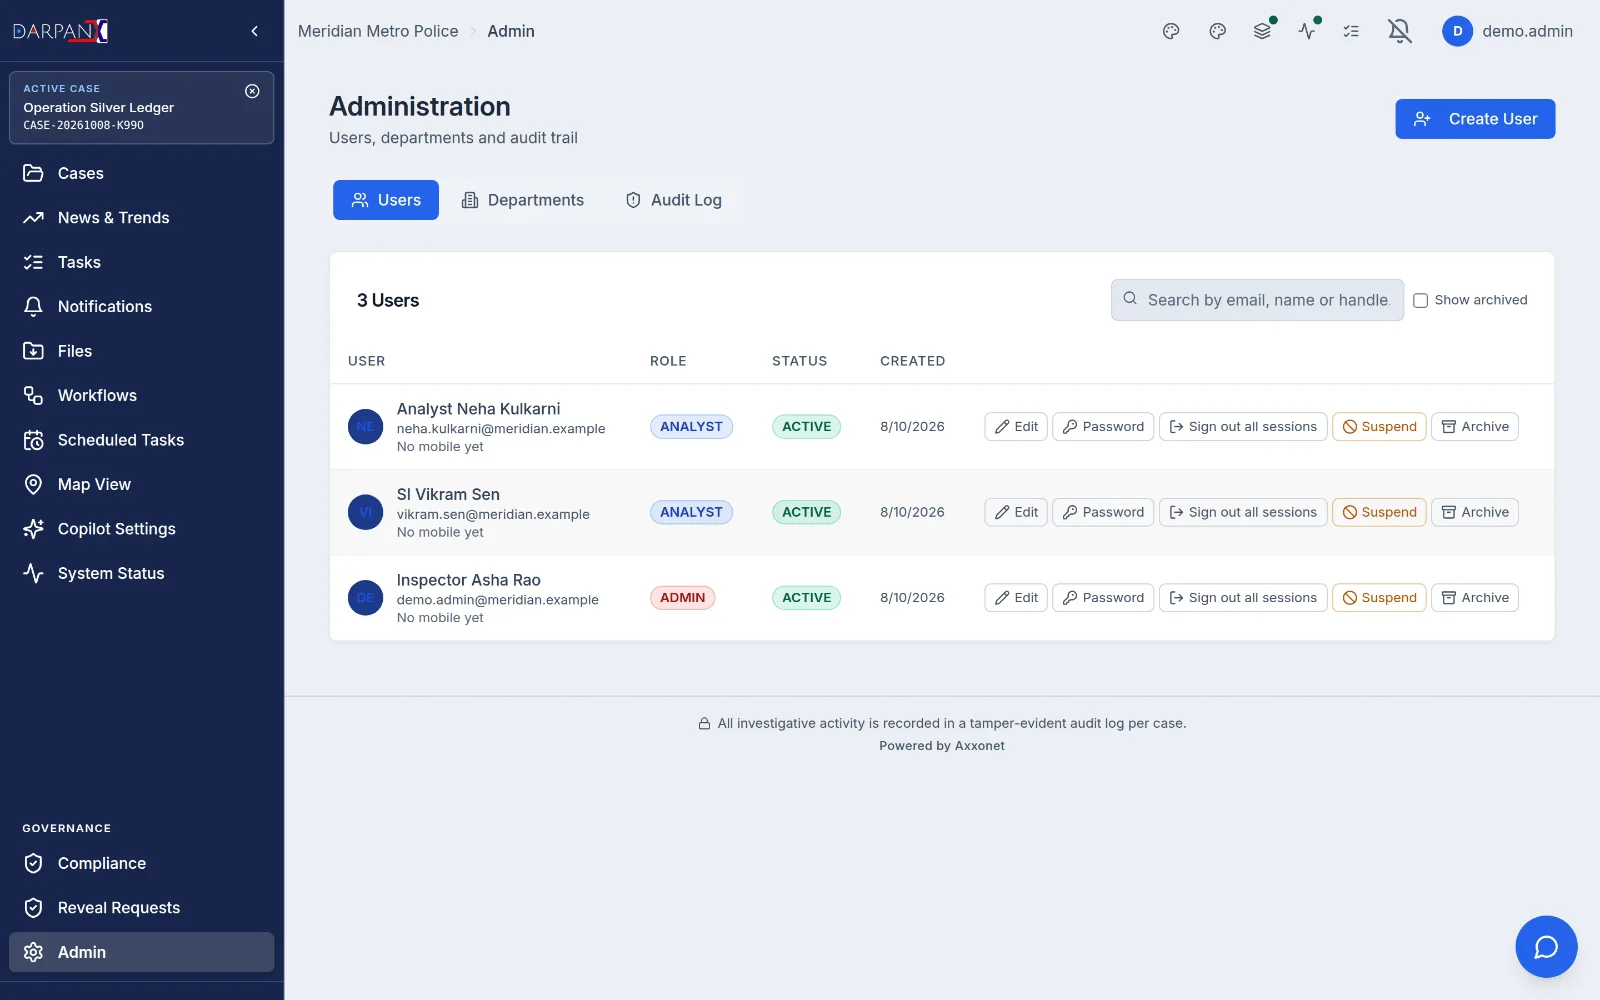1600x1000 pixels.
Task: Suspend Vikram Sen's account
Action: tap(1379, 512)
